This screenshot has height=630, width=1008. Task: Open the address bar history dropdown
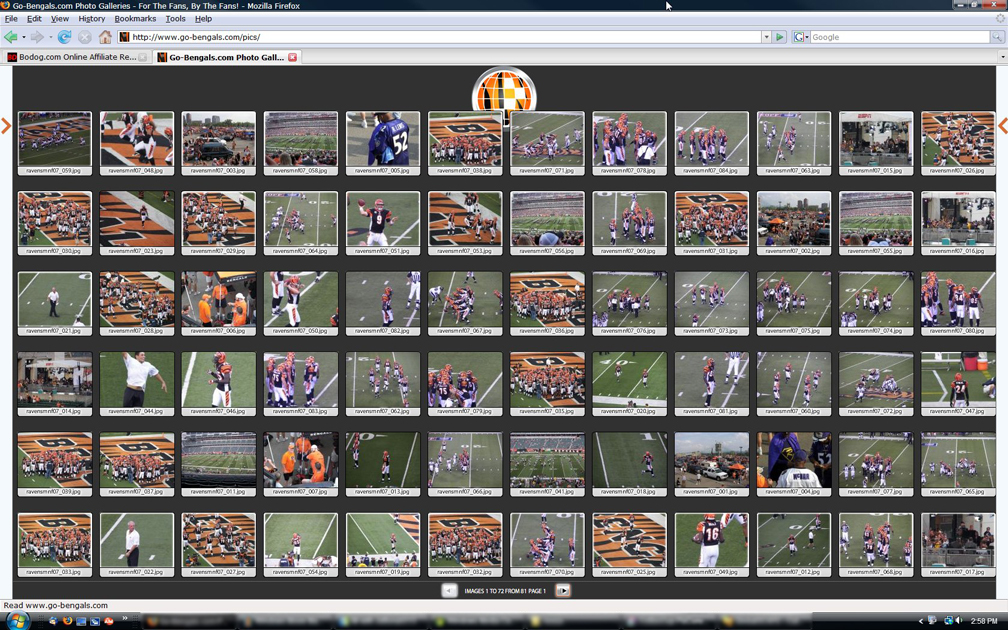point(766,37)
